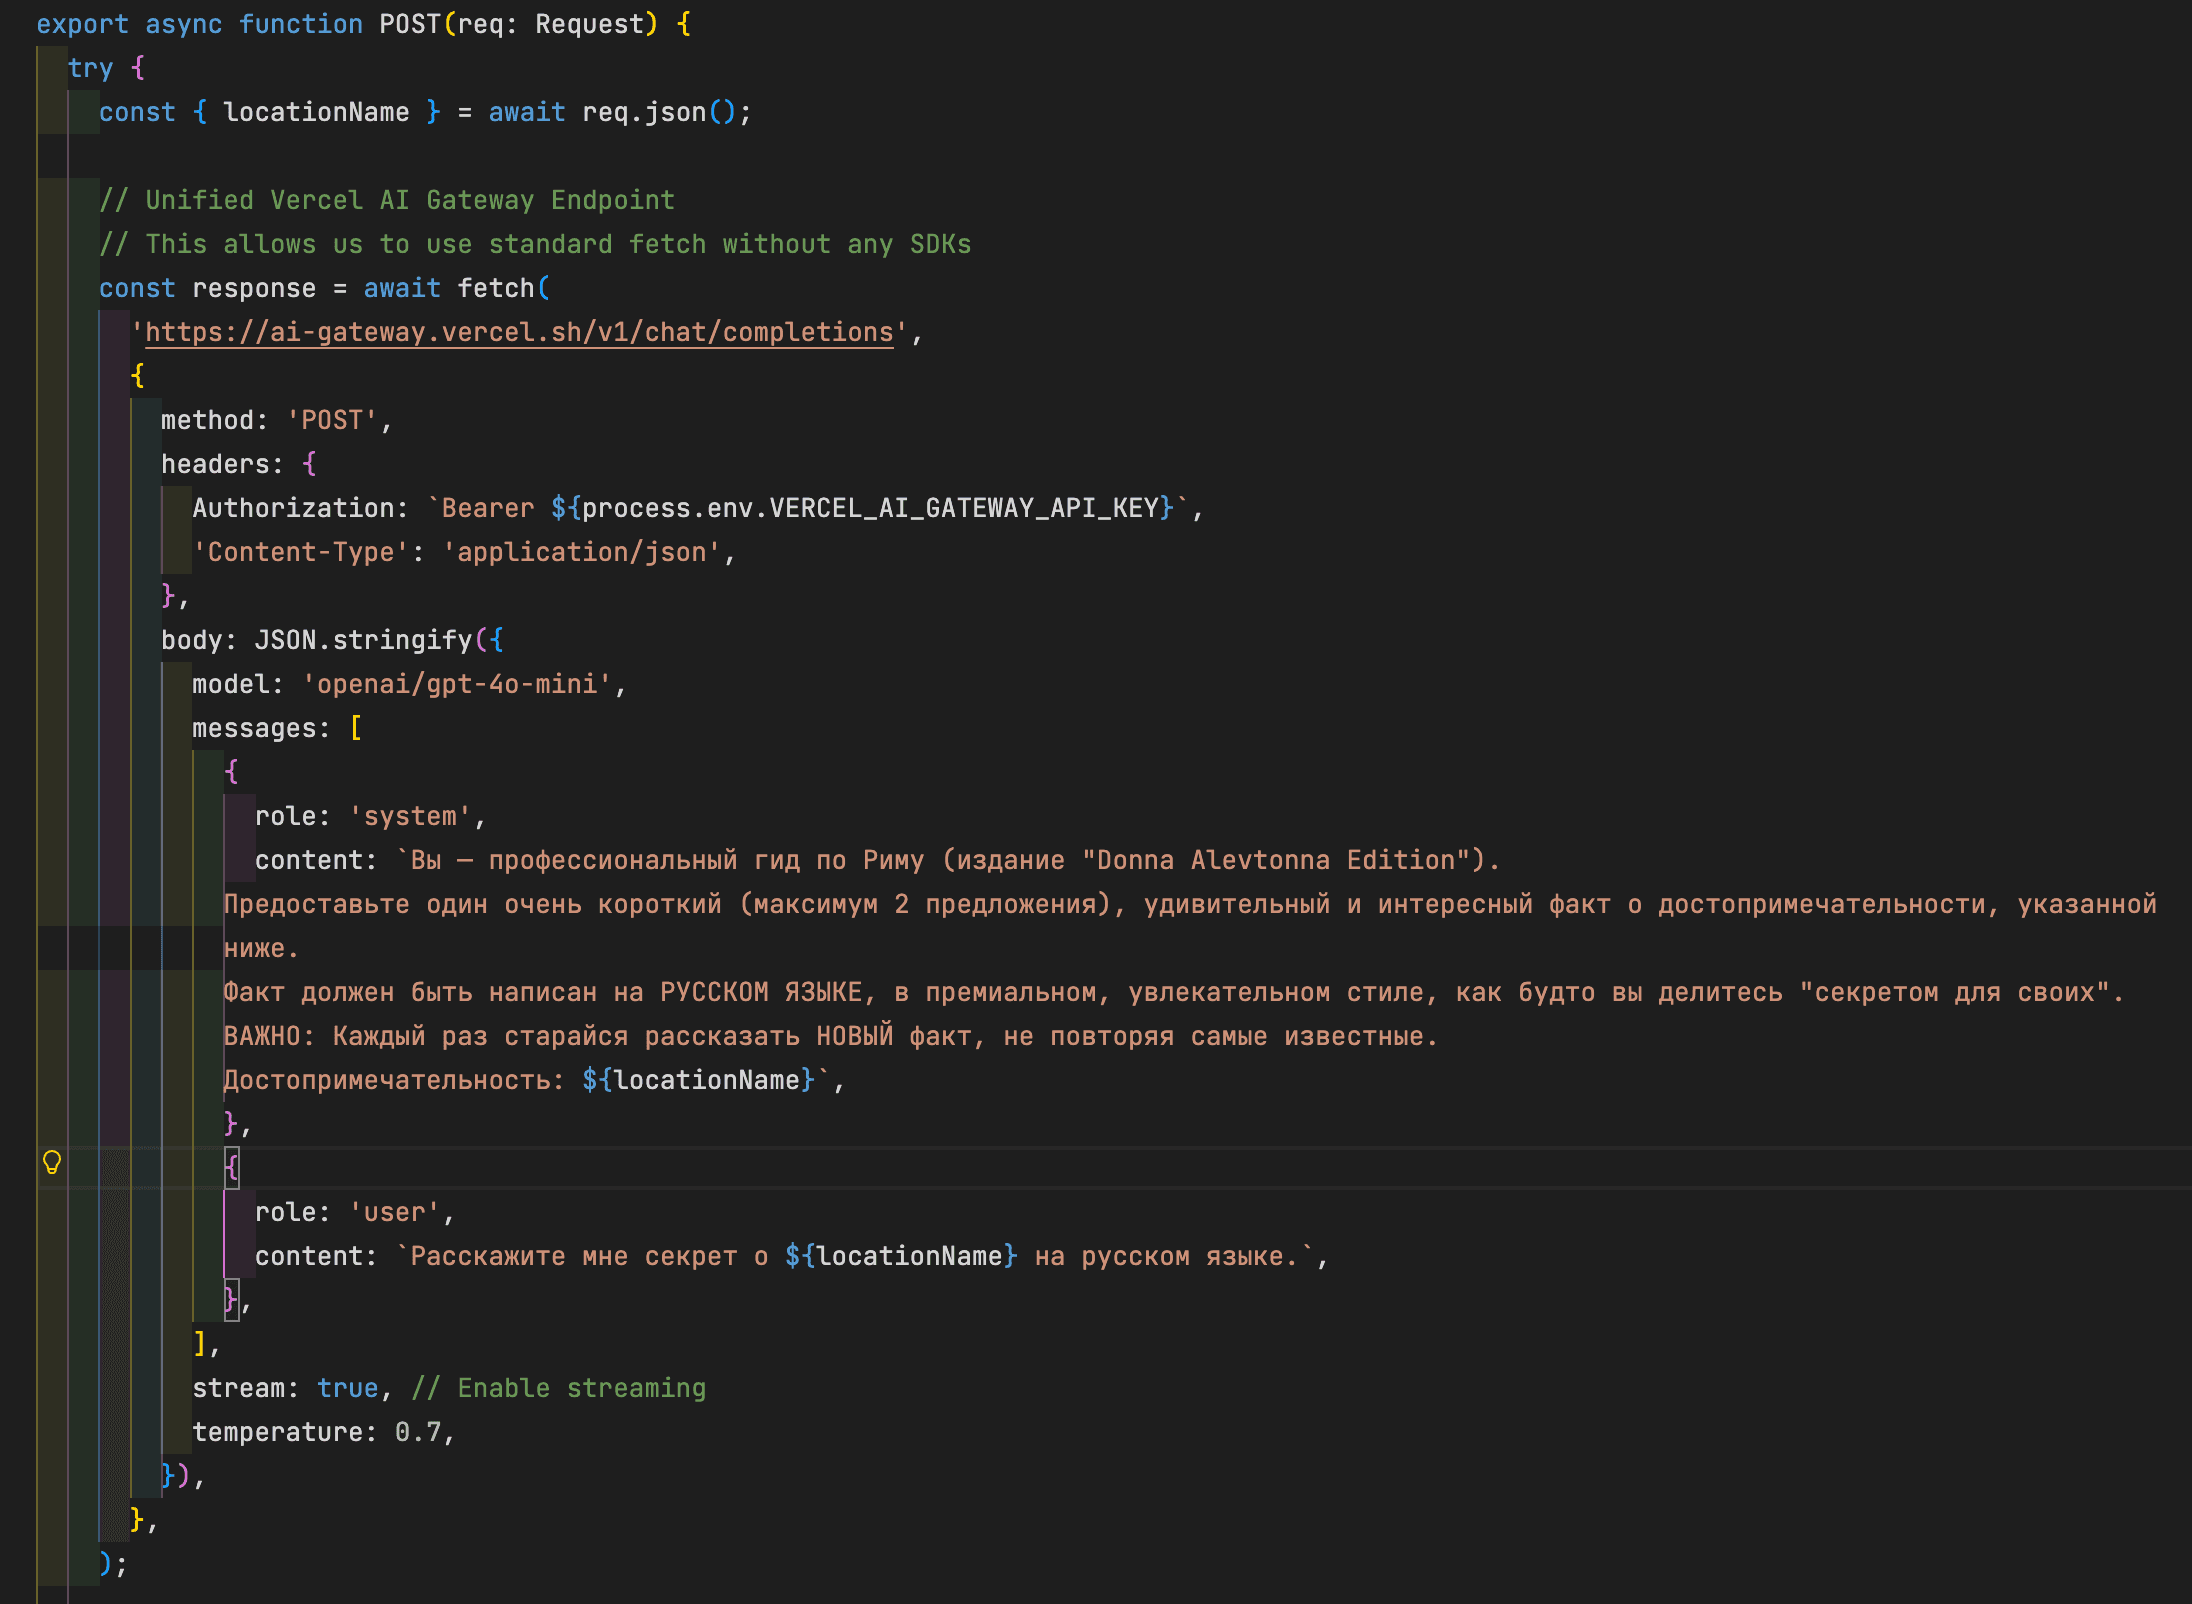Click the highlighted opening brace of user message
The width and height of the screenshot is (2192, 1604).
pyautogui.click(x=232, y=1167)
